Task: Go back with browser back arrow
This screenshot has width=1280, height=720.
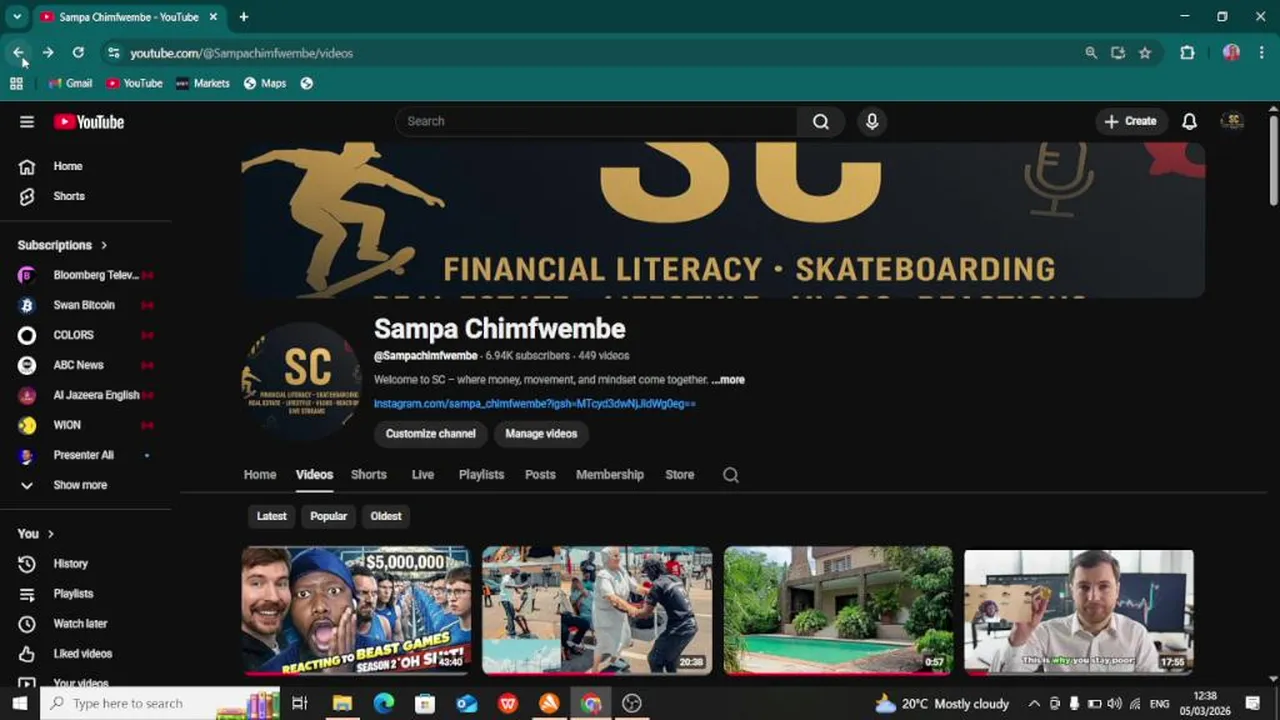Action: click(18, 53)
